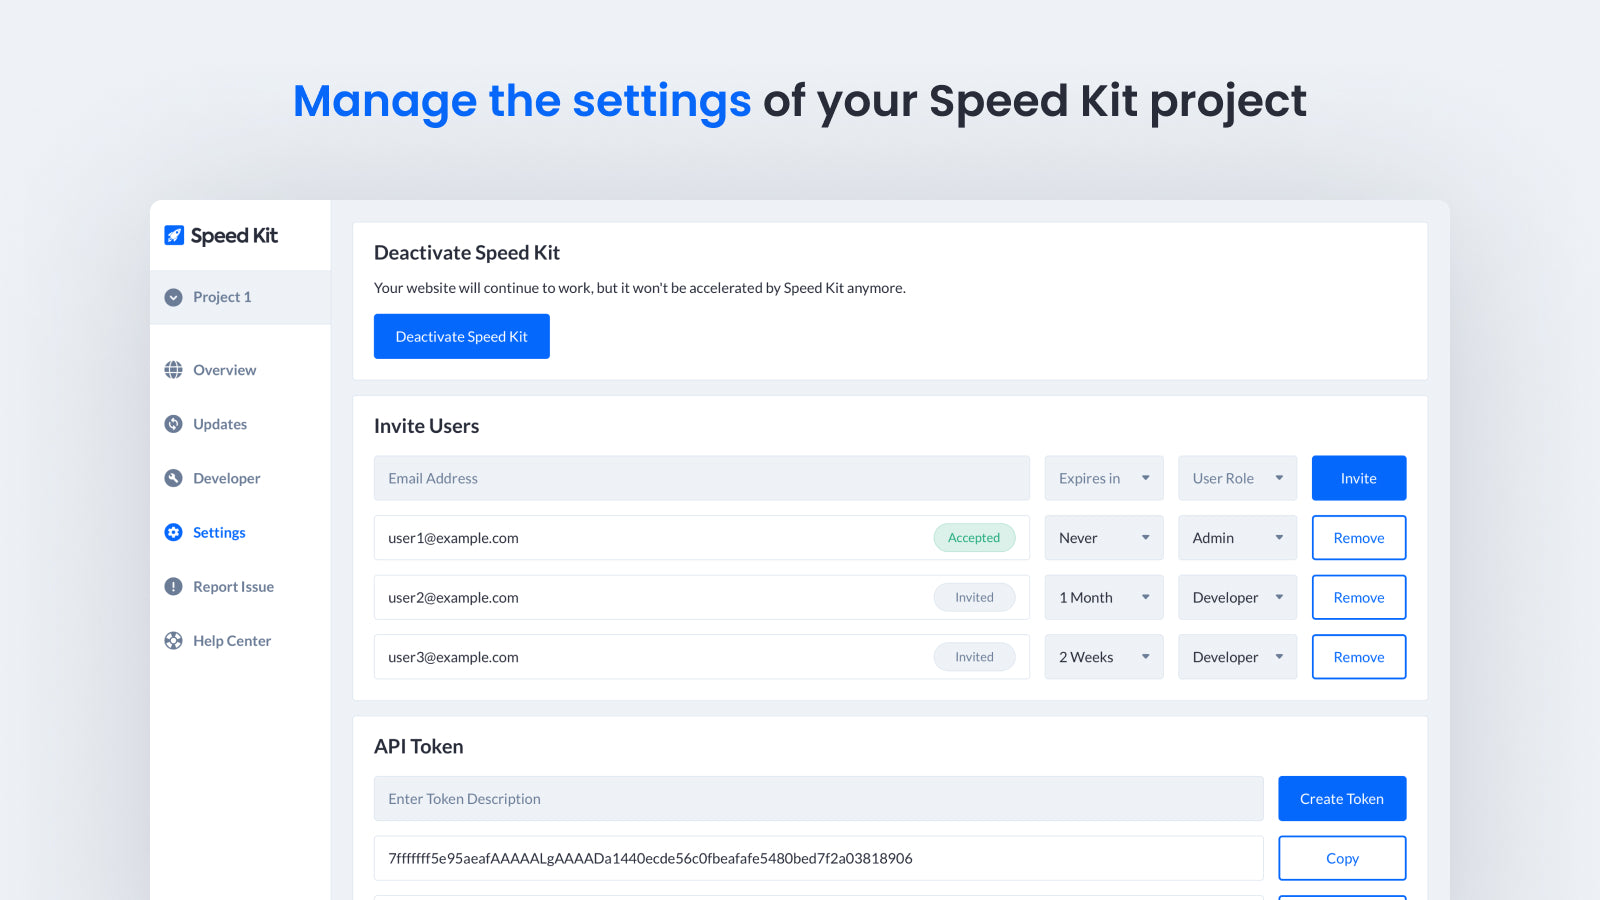Click the Report Issue exclamation icon
This screenshot has width=1600, height=900.
(173, 586)
